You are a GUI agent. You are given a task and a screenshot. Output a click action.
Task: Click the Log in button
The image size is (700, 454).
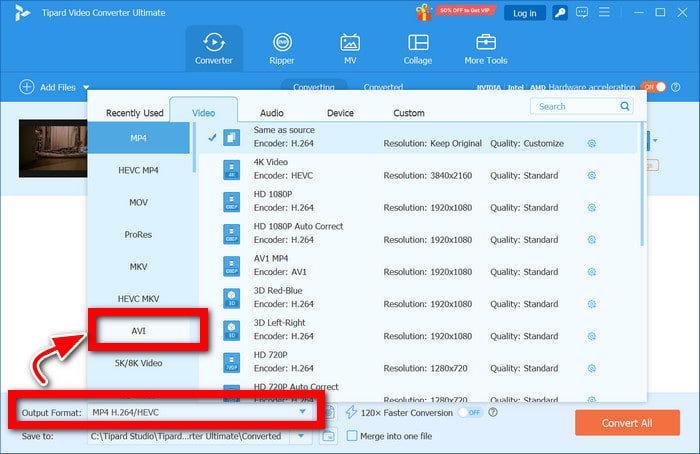(525, 13)
